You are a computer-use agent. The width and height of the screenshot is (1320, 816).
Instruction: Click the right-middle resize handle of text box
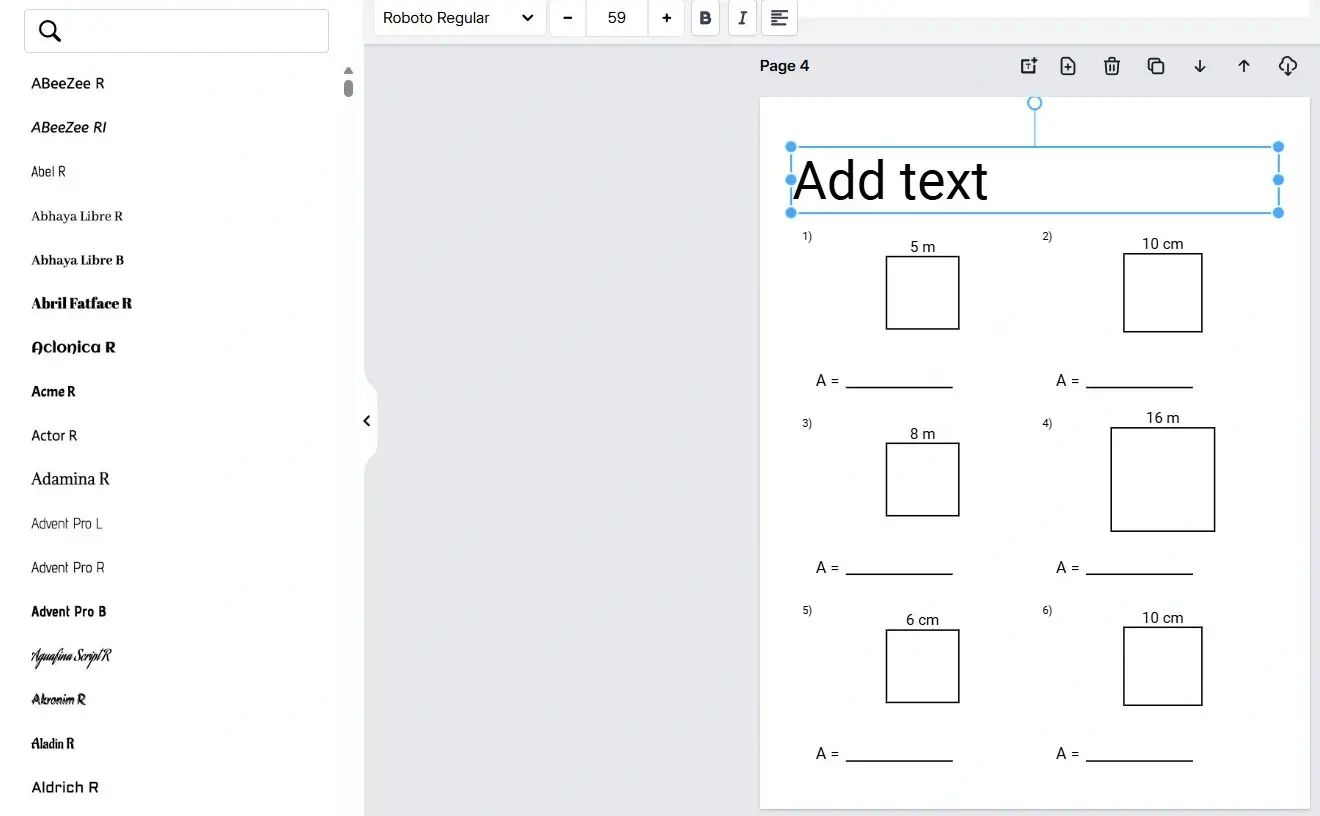coord(1278,180)
